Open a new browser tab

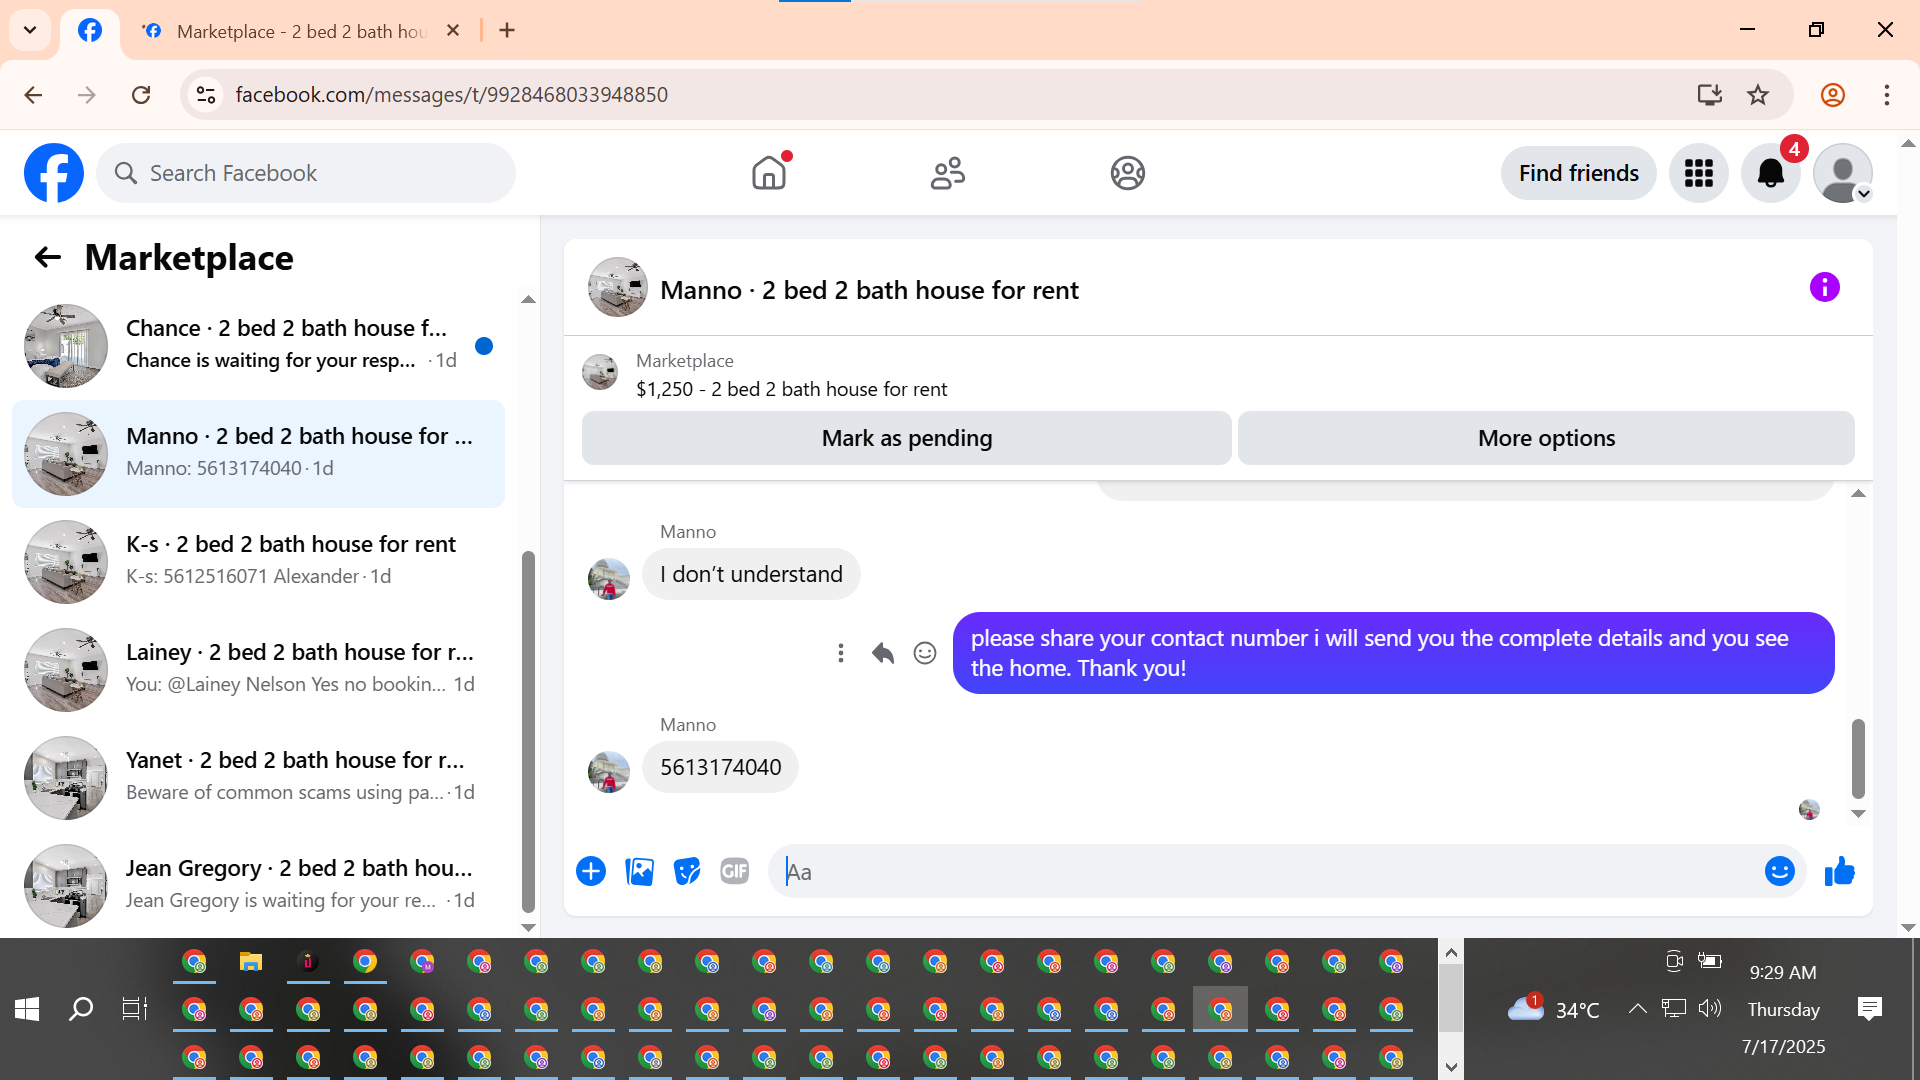pyautogui.click(x=507, y=31)
